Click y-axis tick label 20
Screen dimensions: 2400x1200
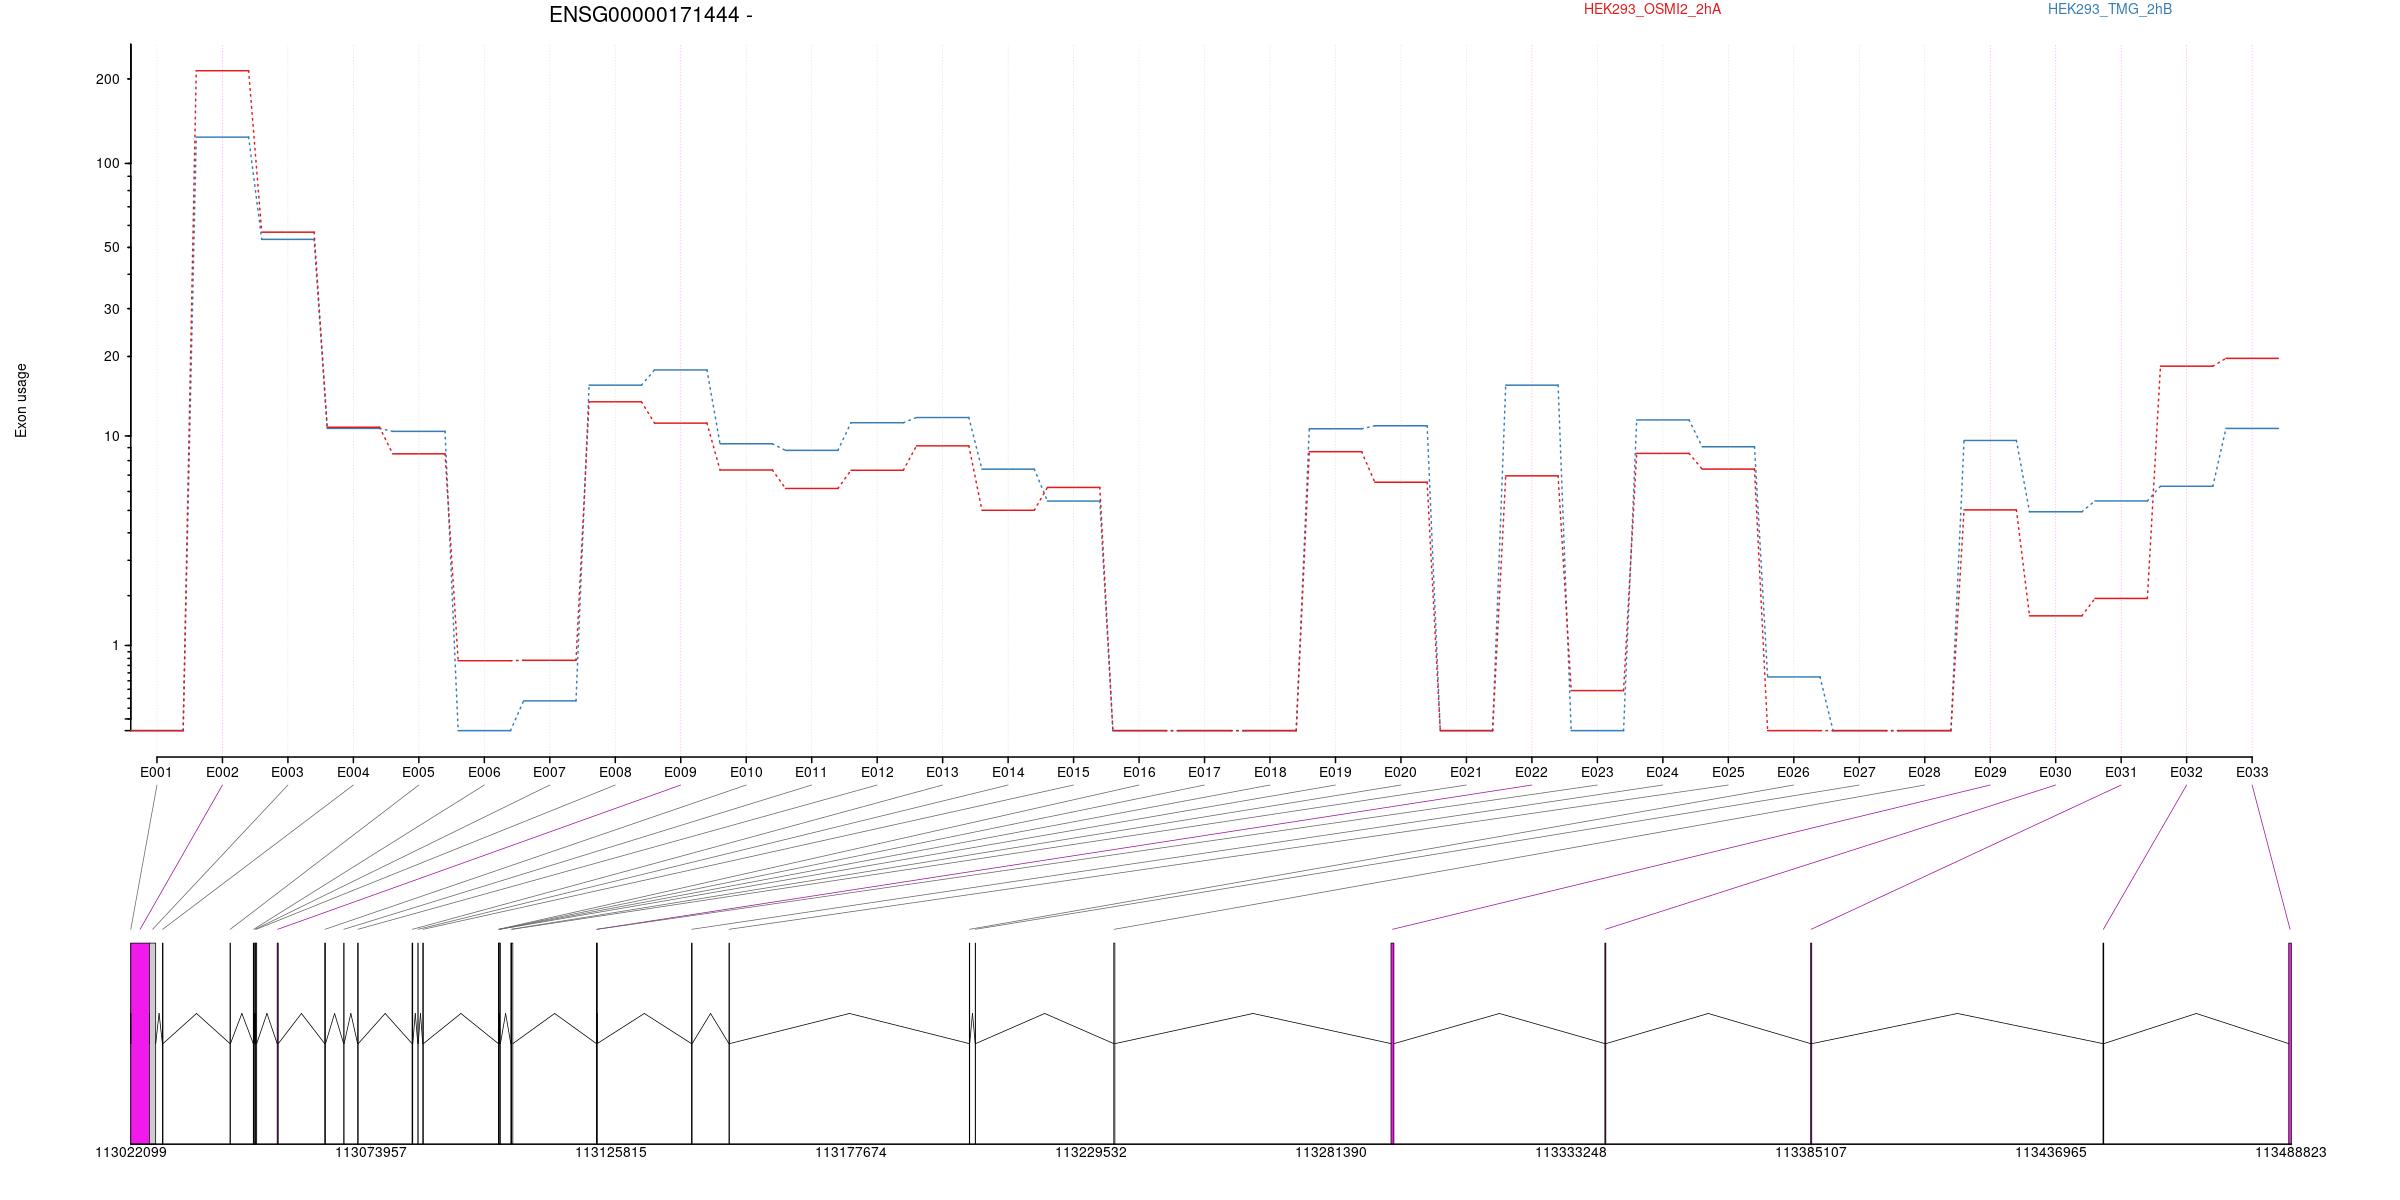(111, 356)
